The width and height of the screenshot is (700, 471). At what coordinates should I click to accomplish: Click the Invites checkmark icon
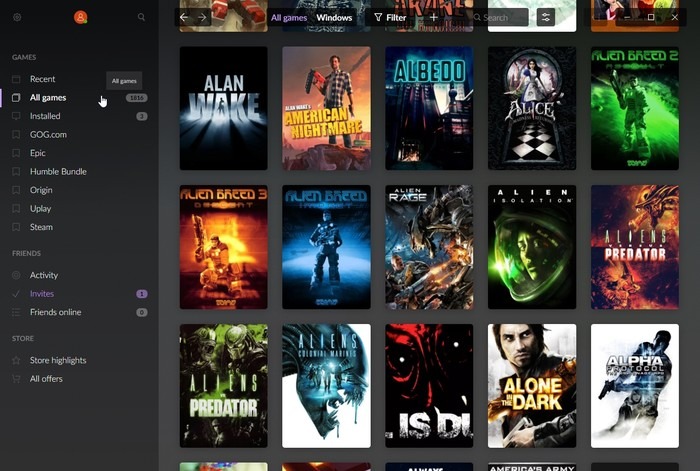point(16,294)
